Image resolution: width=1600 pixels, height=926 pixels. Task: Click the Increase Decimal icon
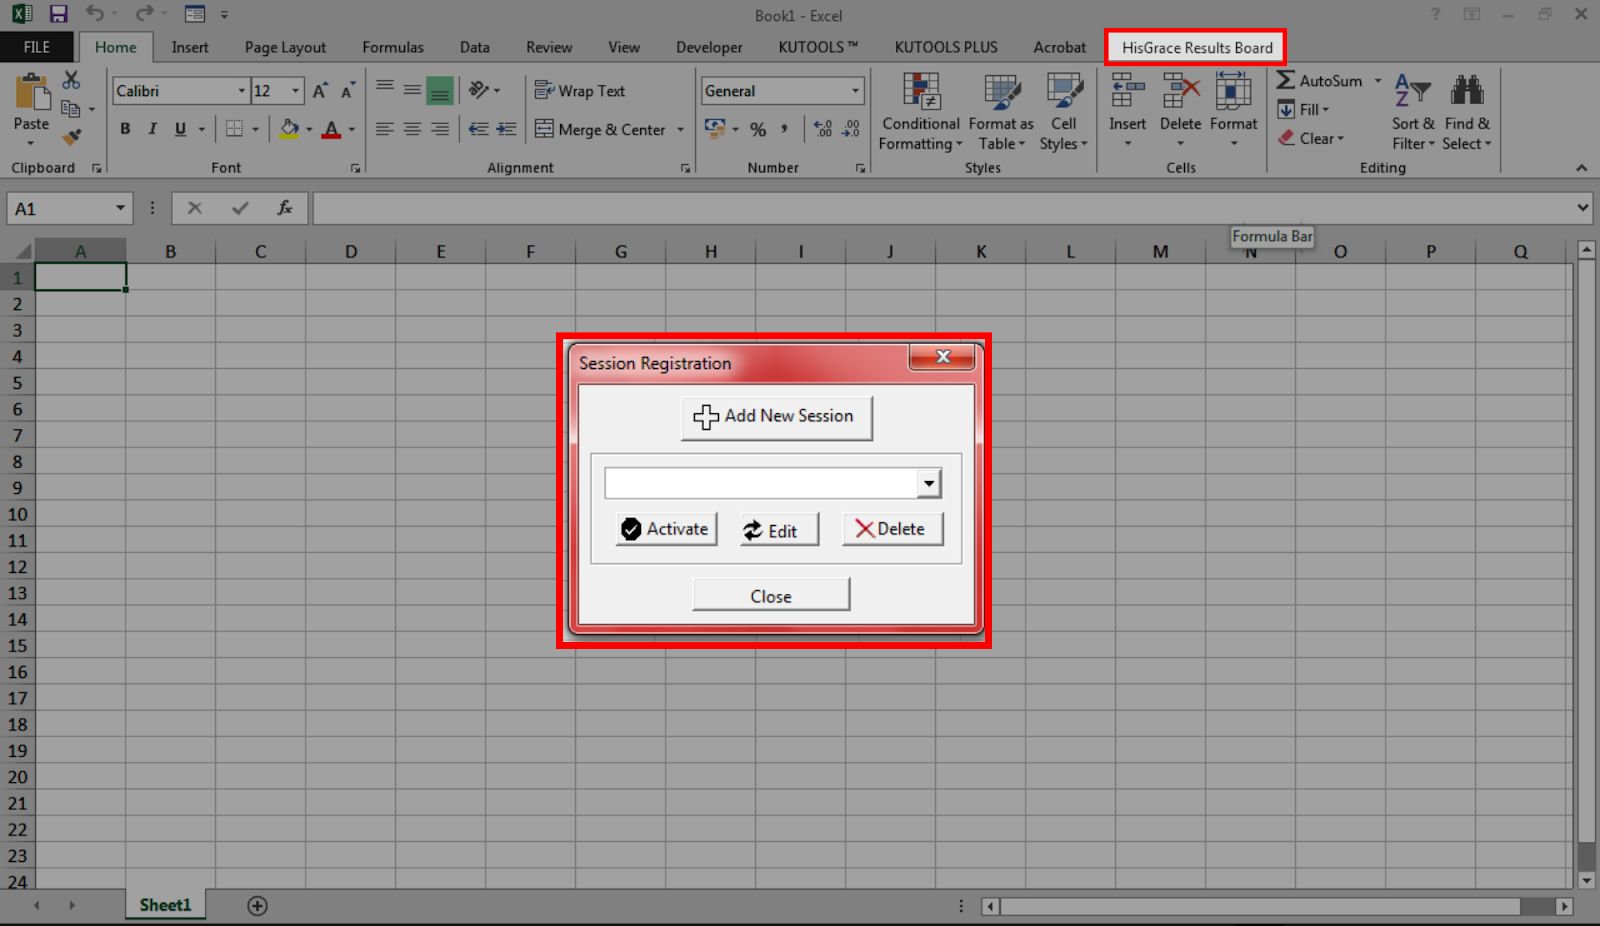click(822, 128)
